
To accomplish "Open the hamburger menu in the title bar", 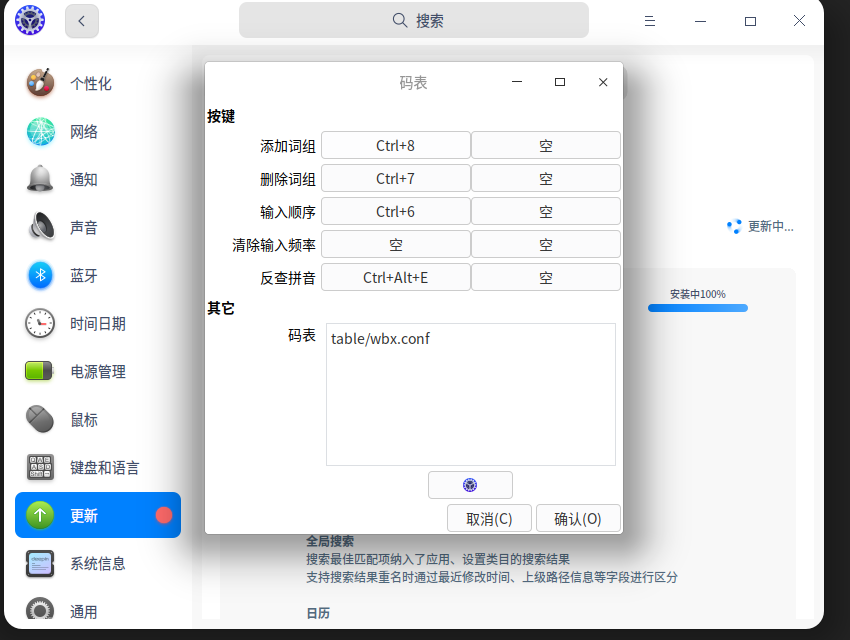I will pos(649,20).
